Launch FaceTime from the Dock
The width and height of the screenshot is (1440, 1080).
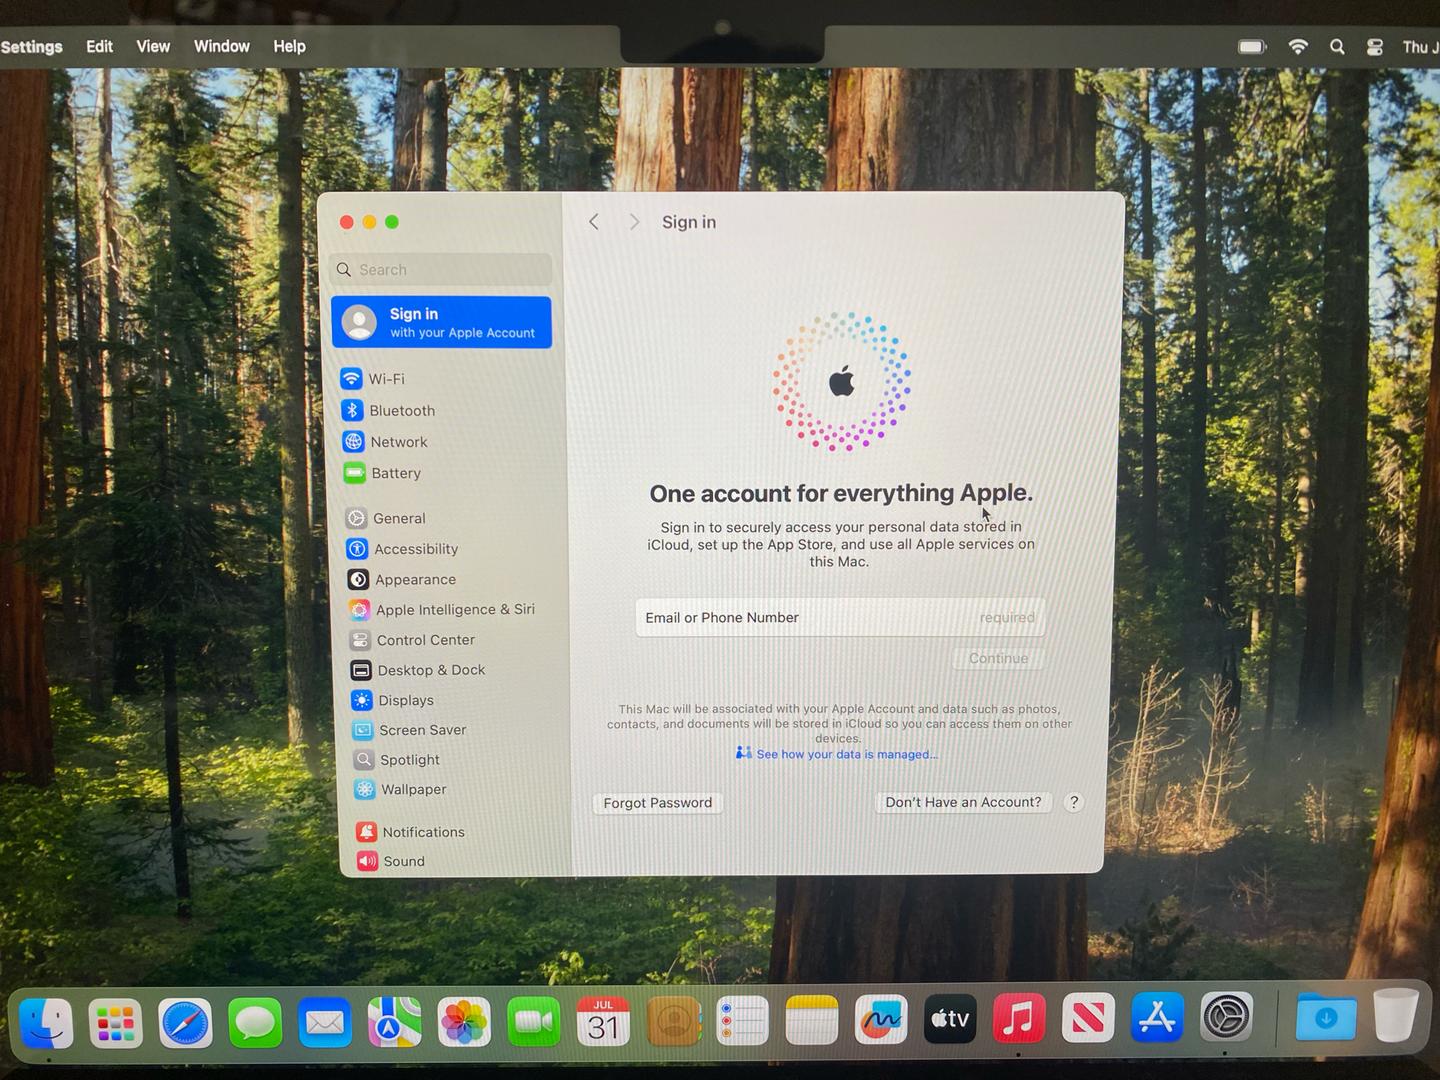pyautogui.click(x=534, y=1022)
